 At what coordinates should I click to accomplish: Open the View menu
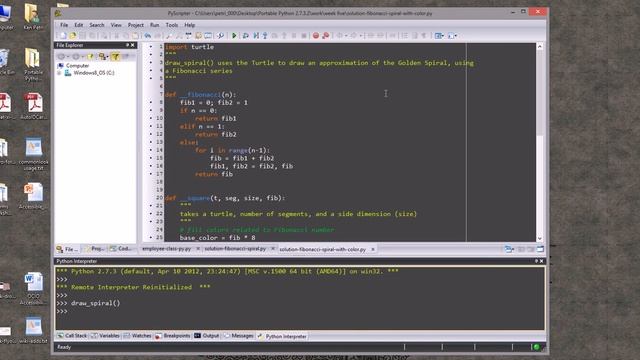pyautogui.click(x=116, y=25)
